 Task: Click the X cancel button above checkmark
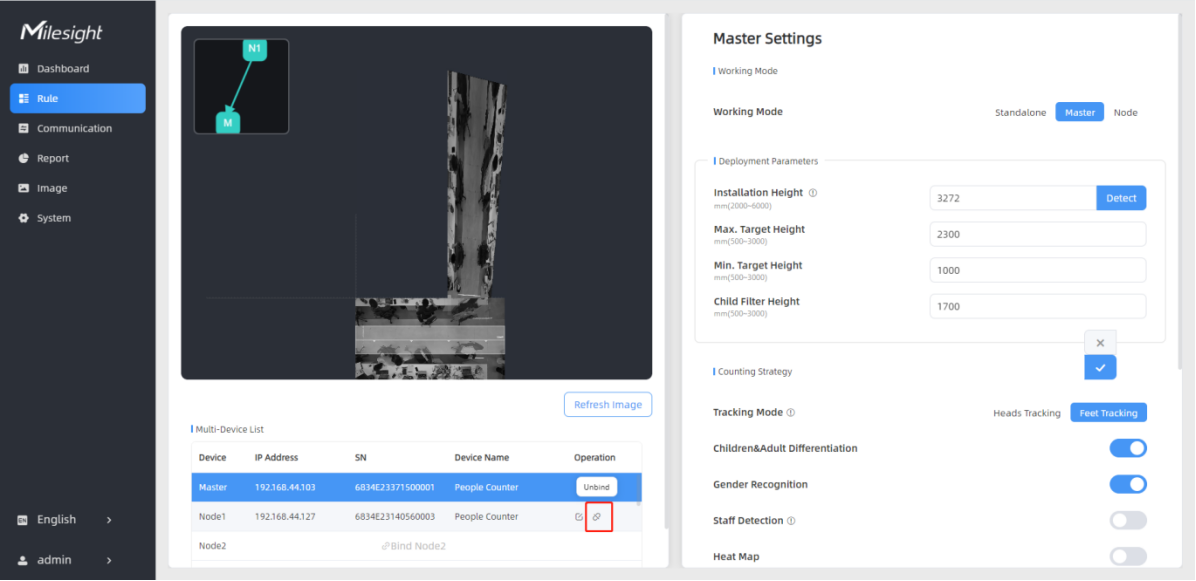click(1100, 343)
